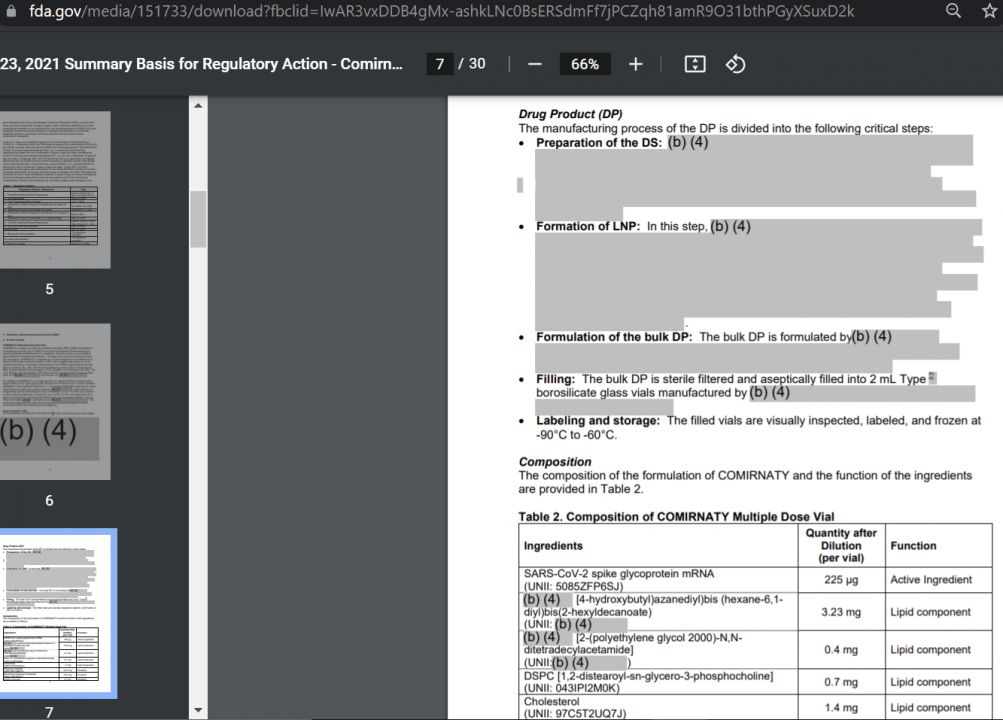Viewport: 1003px width, 720px height.
Task: Select the page 6 thumbnail
Action: point(55,402)
